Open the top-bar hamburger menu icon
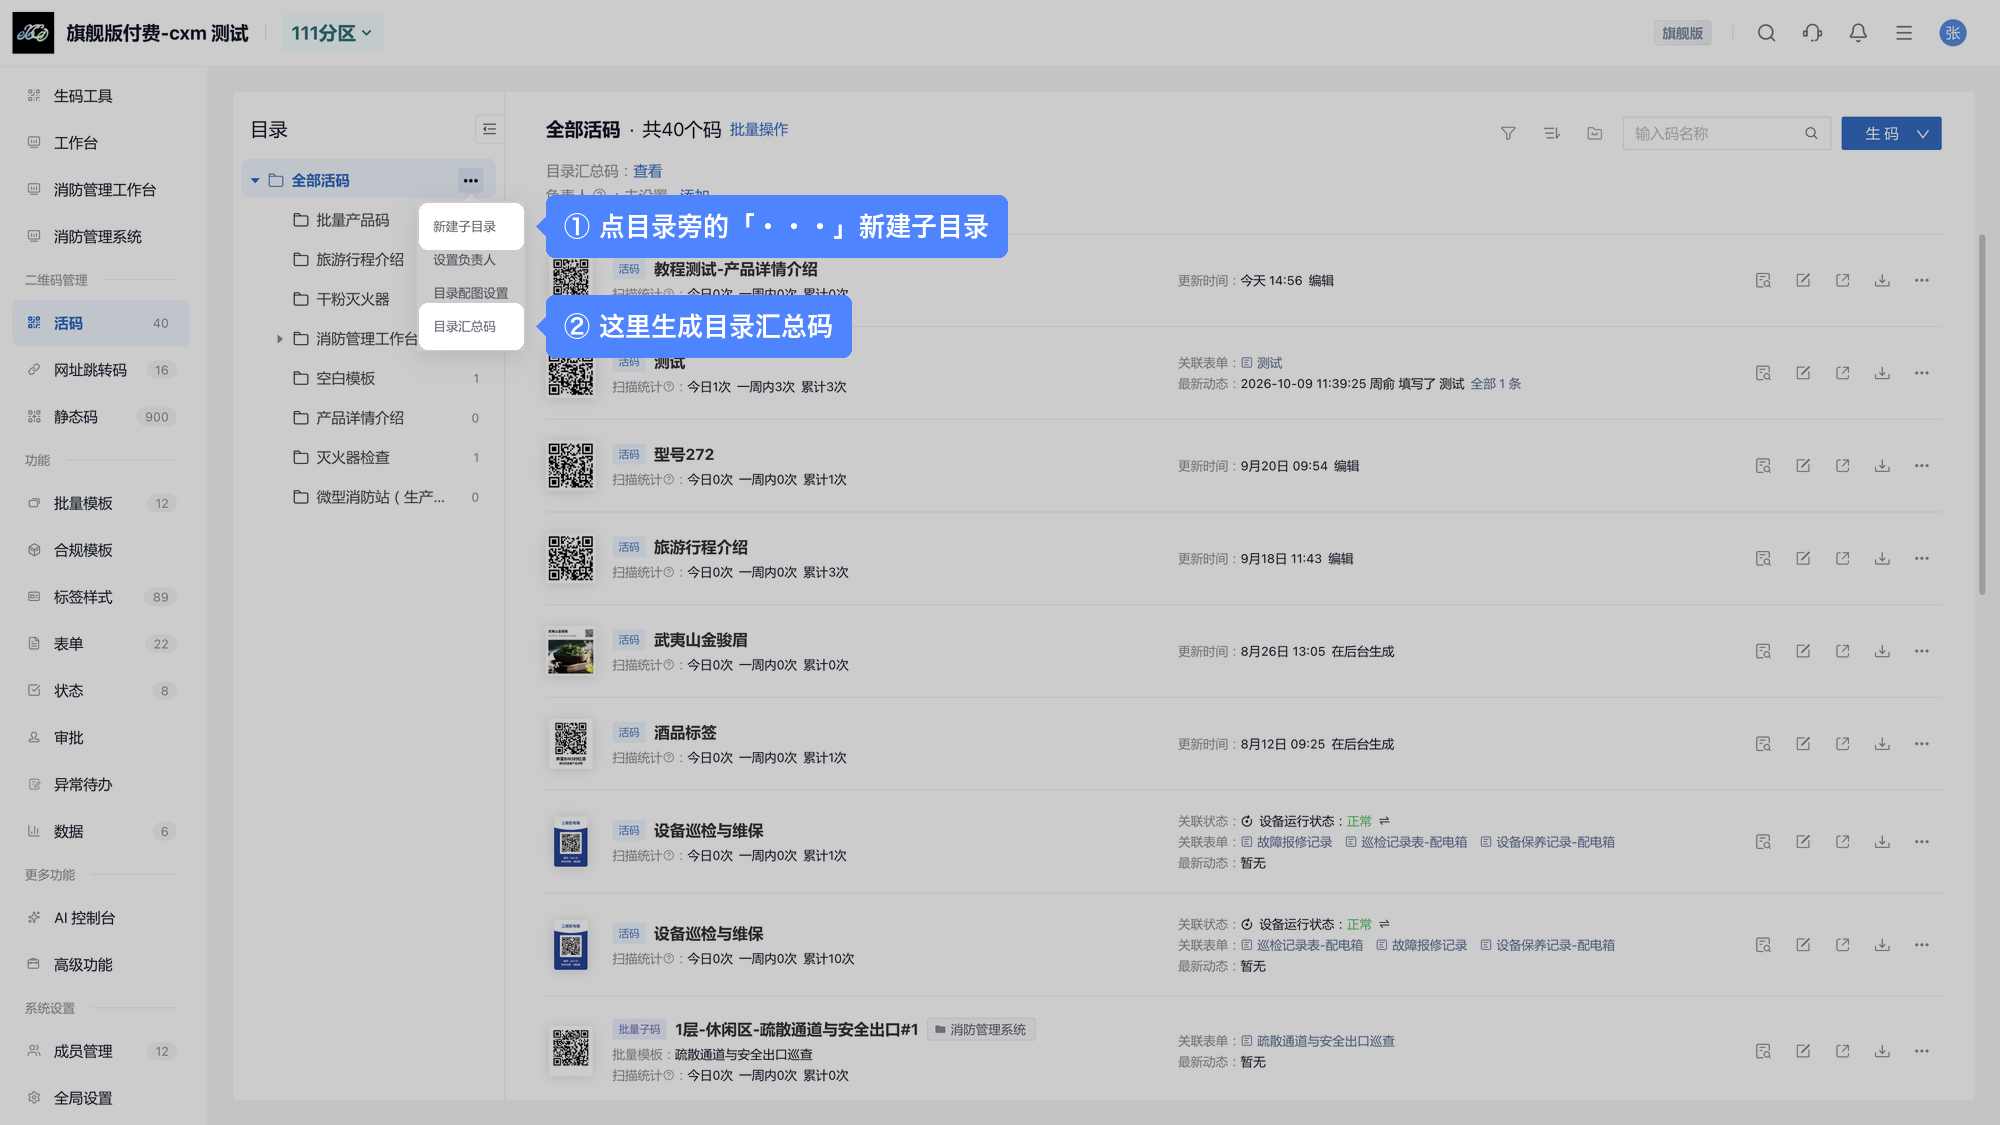Image resolution: width=2000 pixels, height=1125 pixels. point(1904,33)
